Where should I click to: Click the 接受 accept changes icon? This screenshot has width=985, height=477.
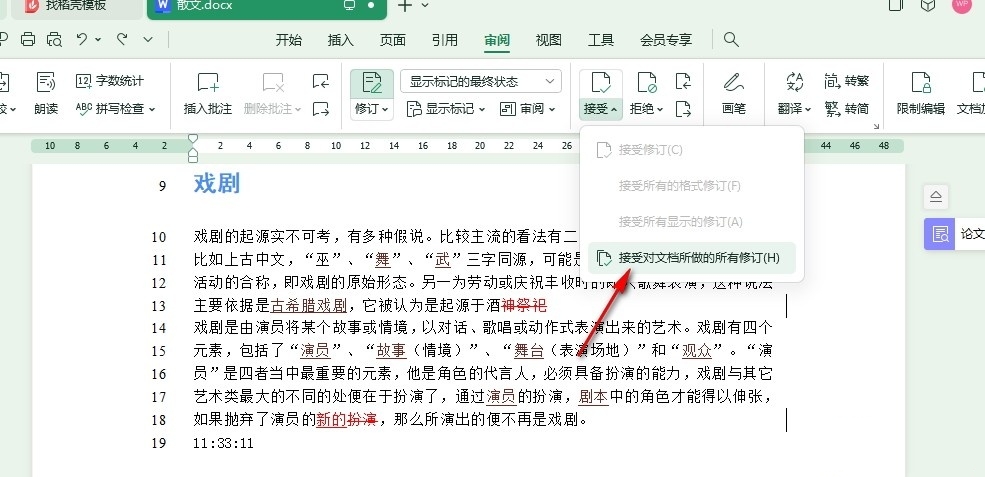pos(601,82)
